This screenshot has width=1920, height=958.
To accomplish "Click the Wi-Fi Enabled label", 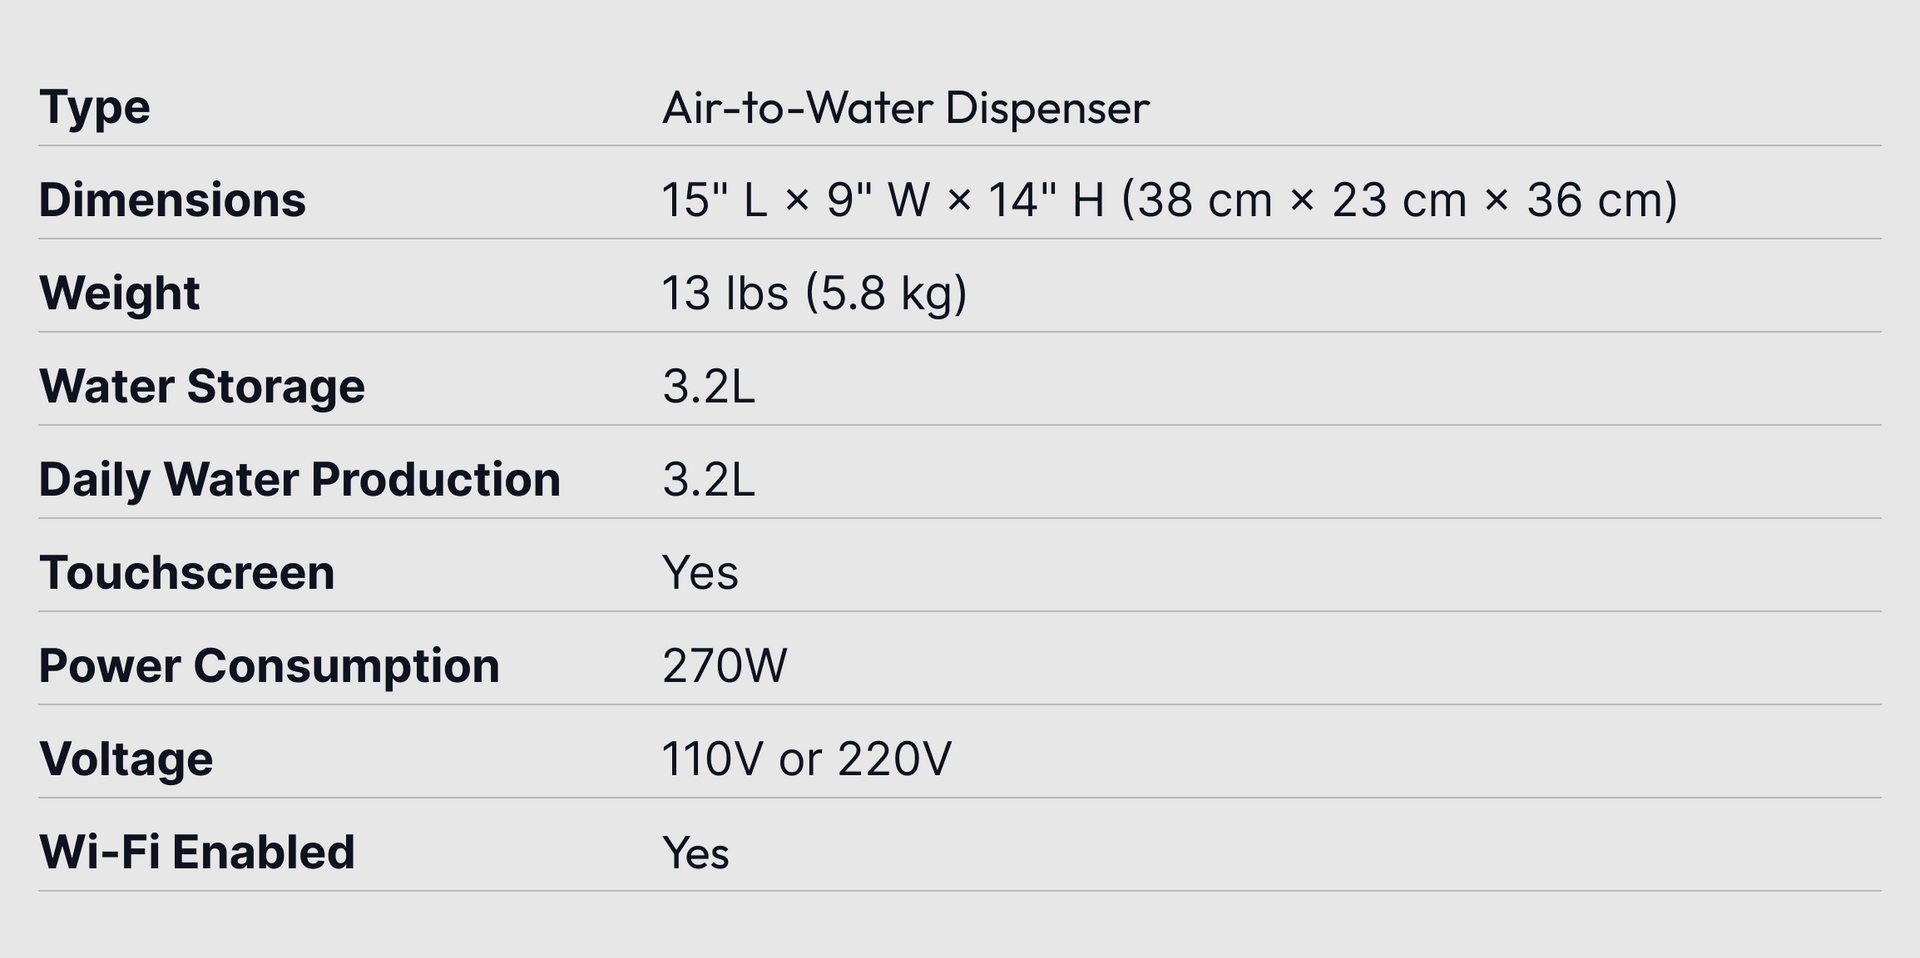I will pyautogui.click(x=197, y=852).
